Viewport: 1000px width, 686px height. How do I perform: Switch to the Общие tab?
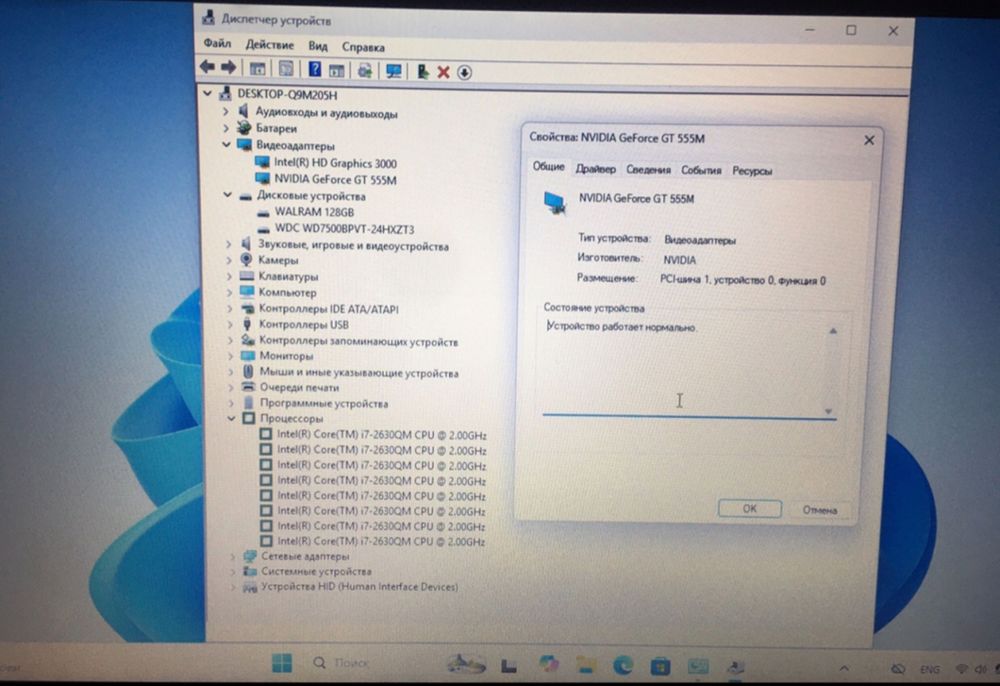(548, 166)
